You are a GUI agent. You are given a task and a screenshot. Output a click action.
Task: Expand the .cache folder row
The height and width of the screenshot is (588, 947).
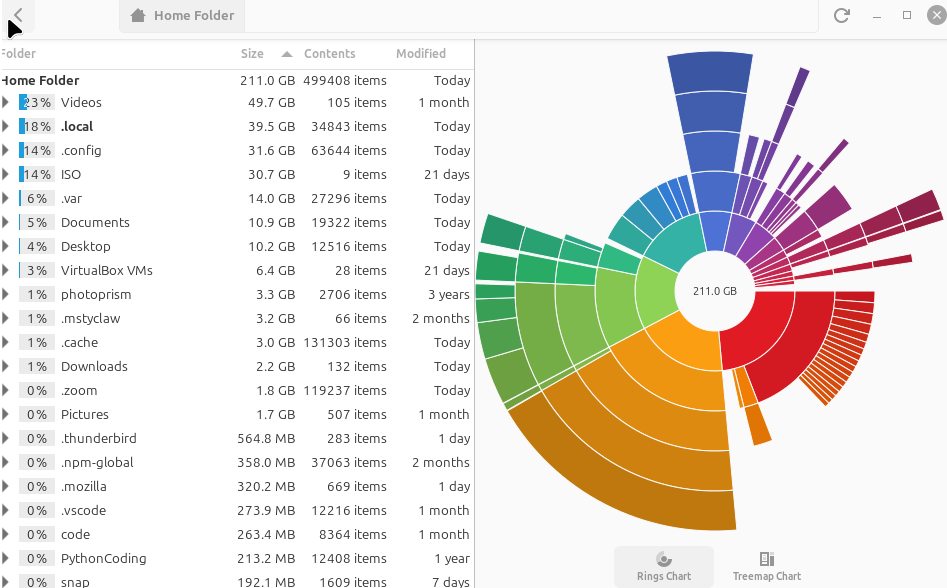pos(5,342)
